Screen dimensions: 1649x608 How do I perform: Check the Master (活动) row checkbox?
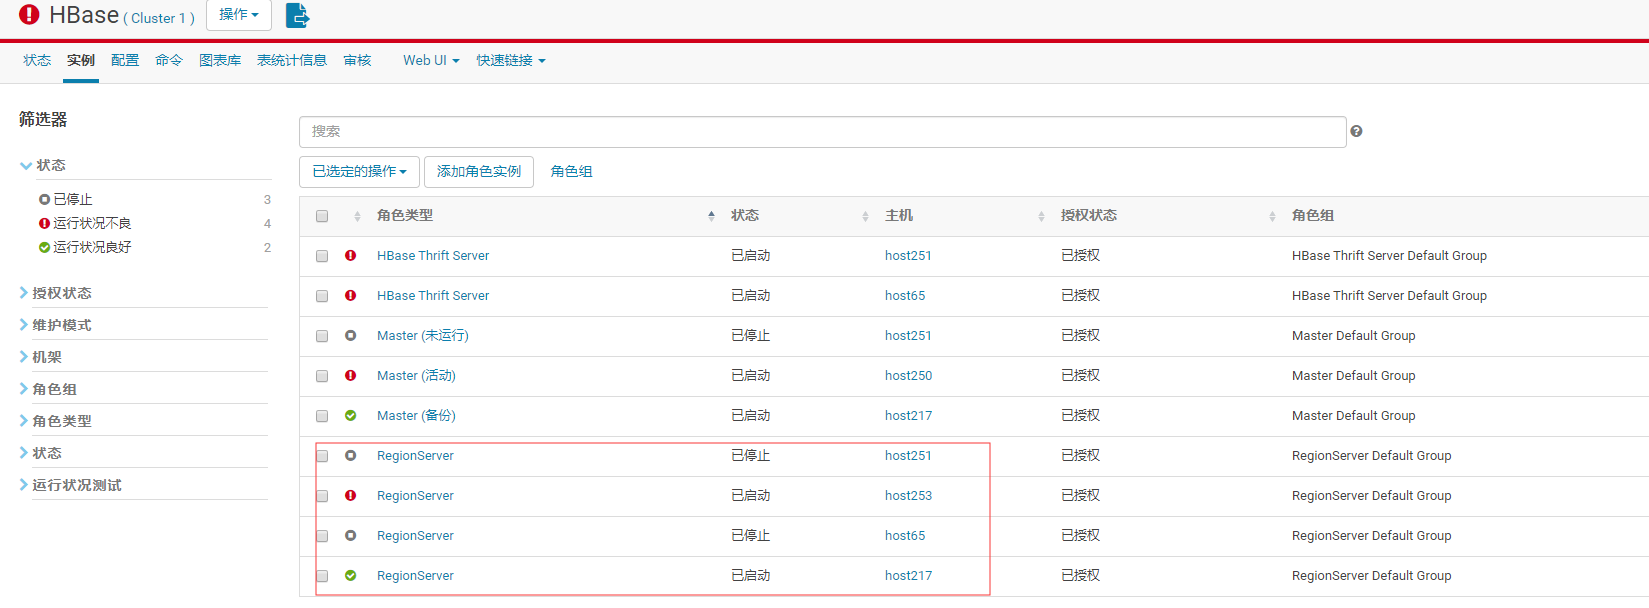[322, 376]
